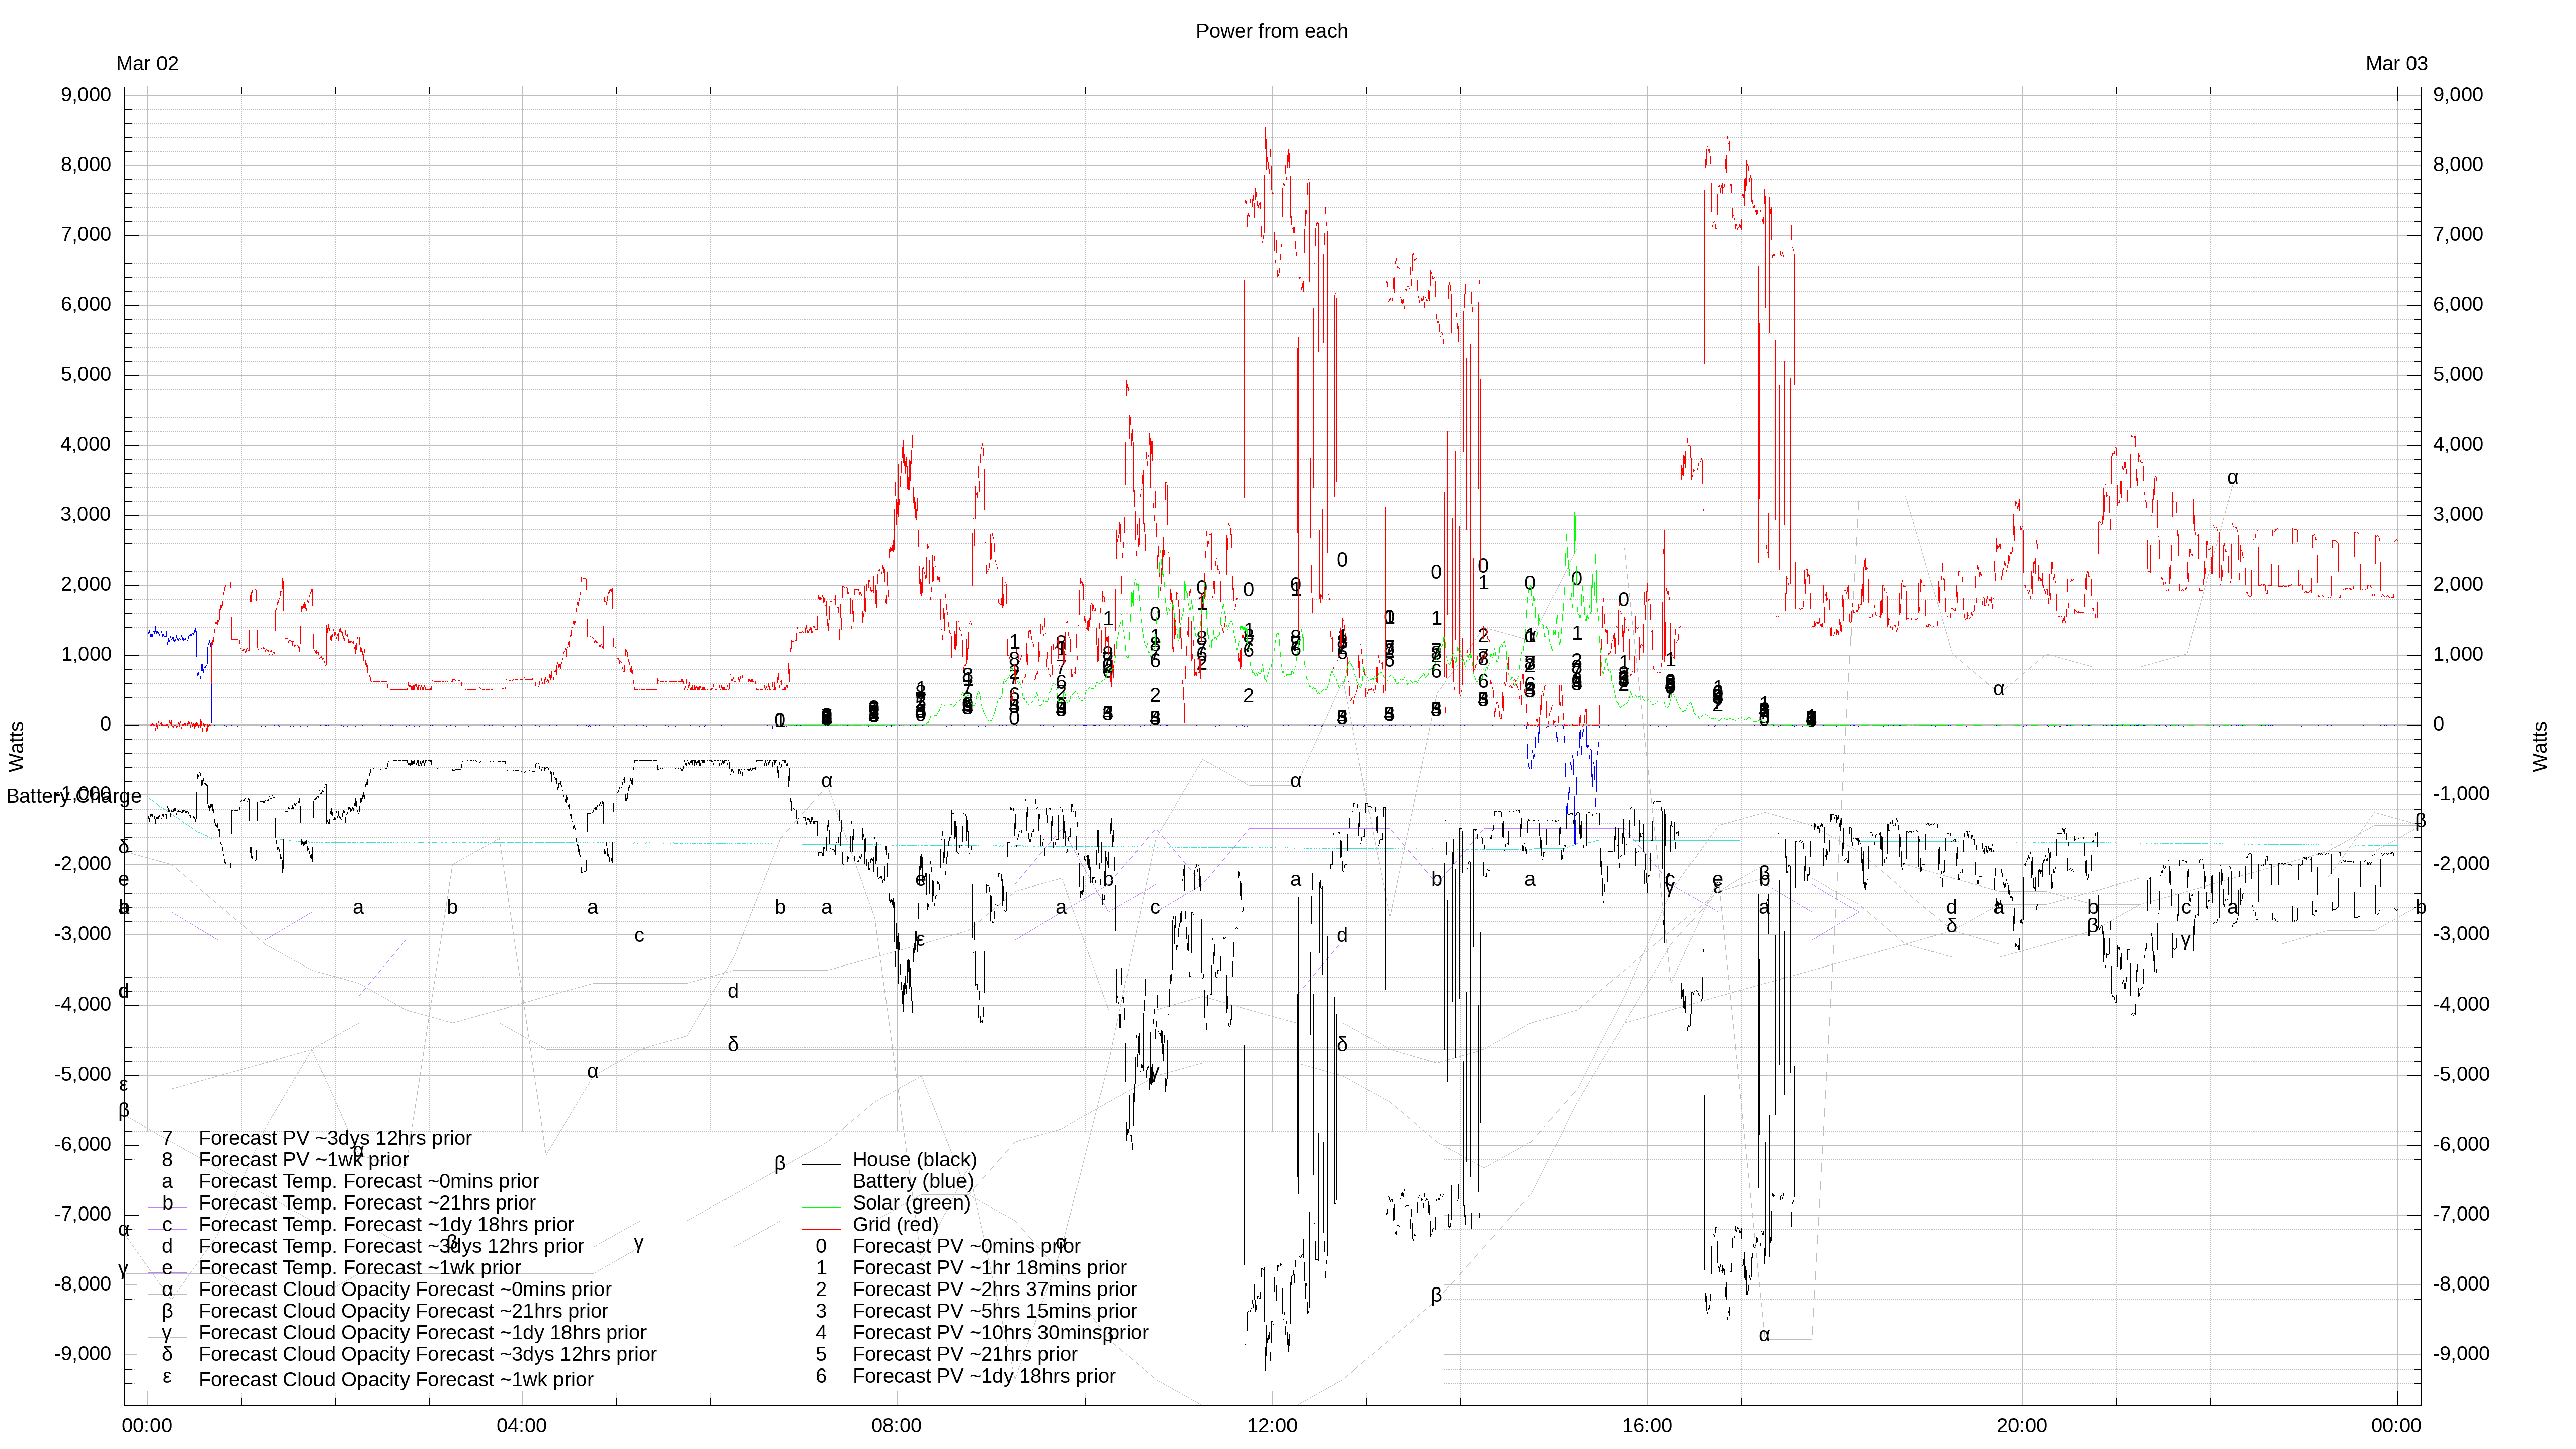Select Forecast Cloud Opacity Forecast ~0mins prior legend

point(404,1289)
